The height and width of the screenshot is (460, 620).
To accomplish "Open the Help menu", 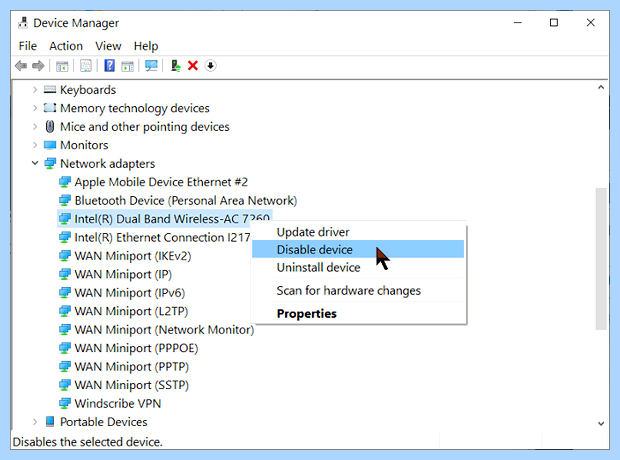I will click(x=146, y=46).
